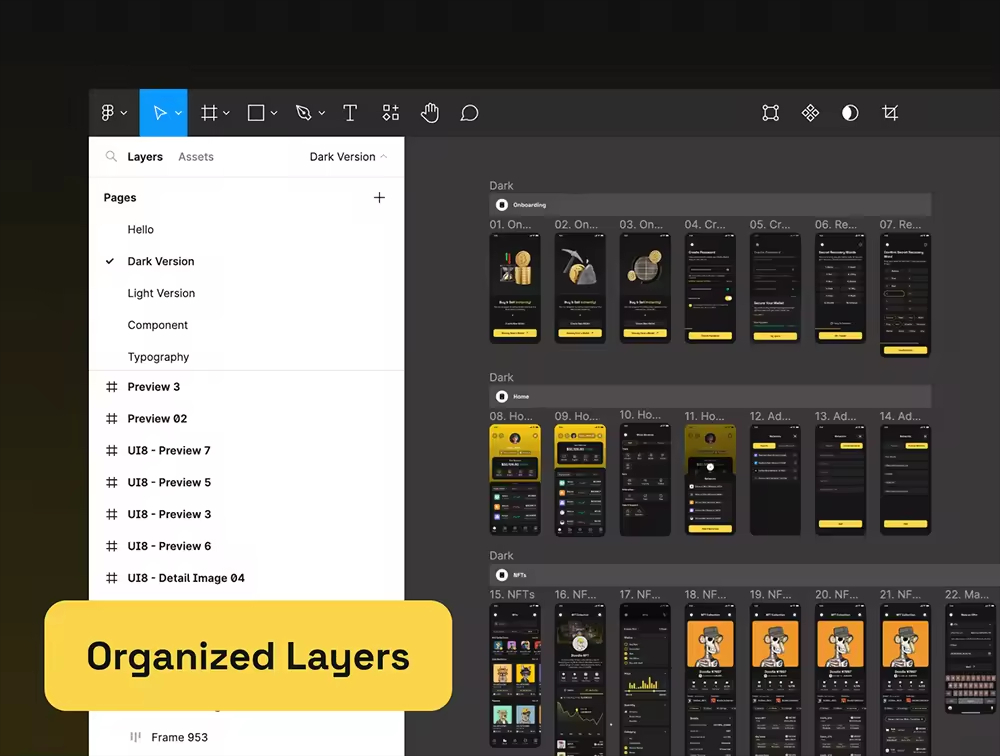The width and height of the screenshot is (1000, 756).
Task: Select the UI8 - Preview 7 frame layer
Action: (169, 450)
